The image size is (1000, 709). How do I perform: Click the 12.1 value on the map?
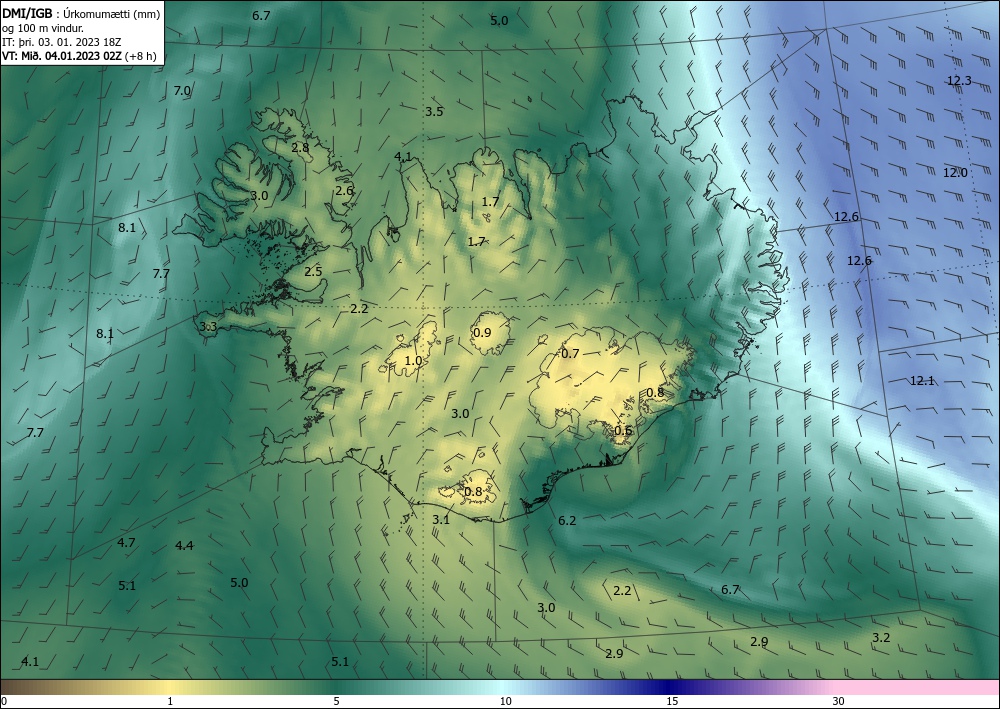922,381
